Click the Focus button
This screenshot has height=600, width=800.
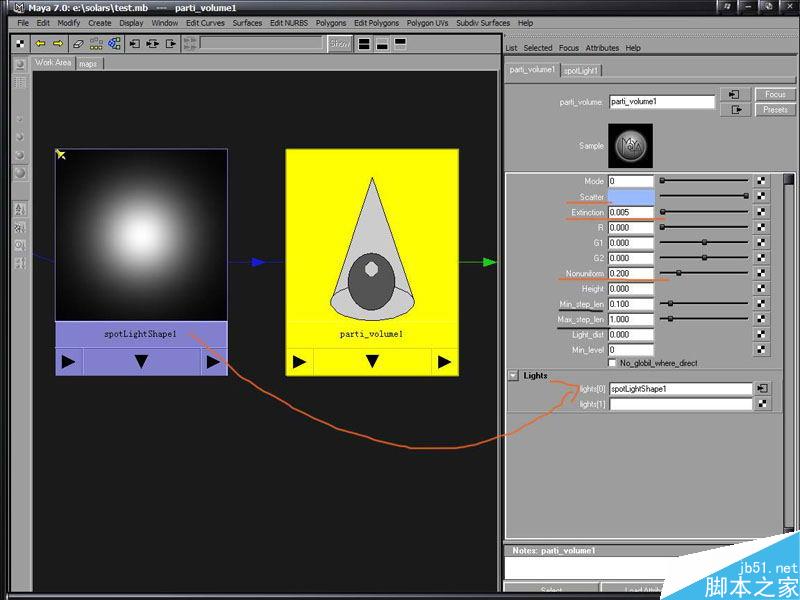click(x=775, y=94)
